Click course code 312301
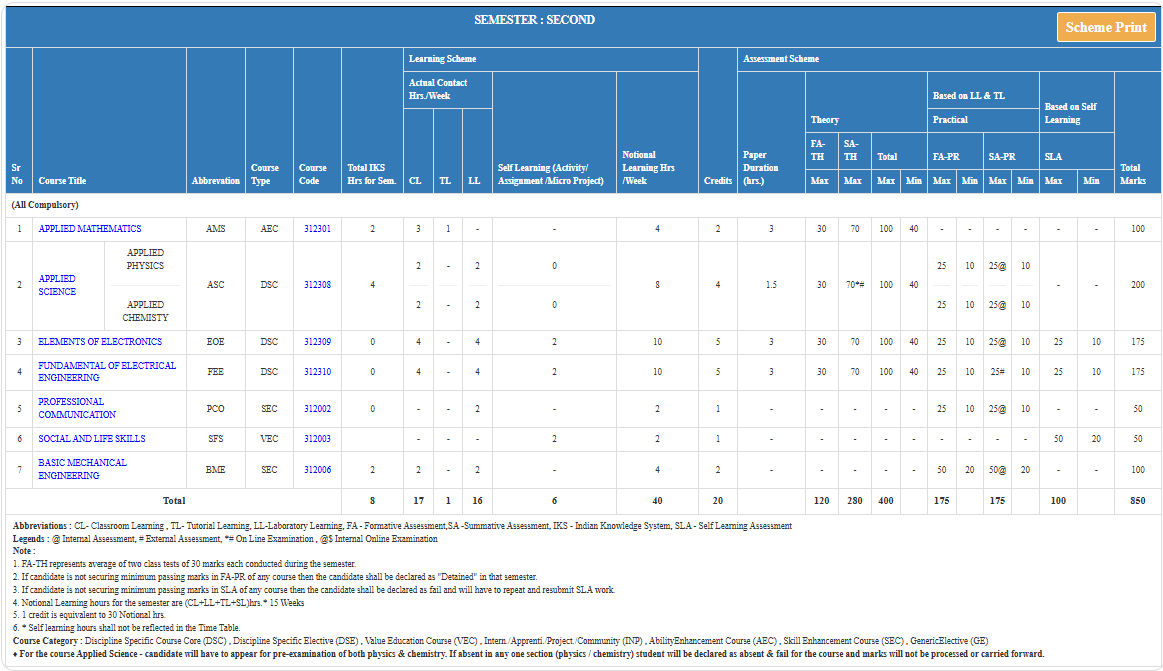Screen dimensions: 1163x671 (x=317, y=229)
